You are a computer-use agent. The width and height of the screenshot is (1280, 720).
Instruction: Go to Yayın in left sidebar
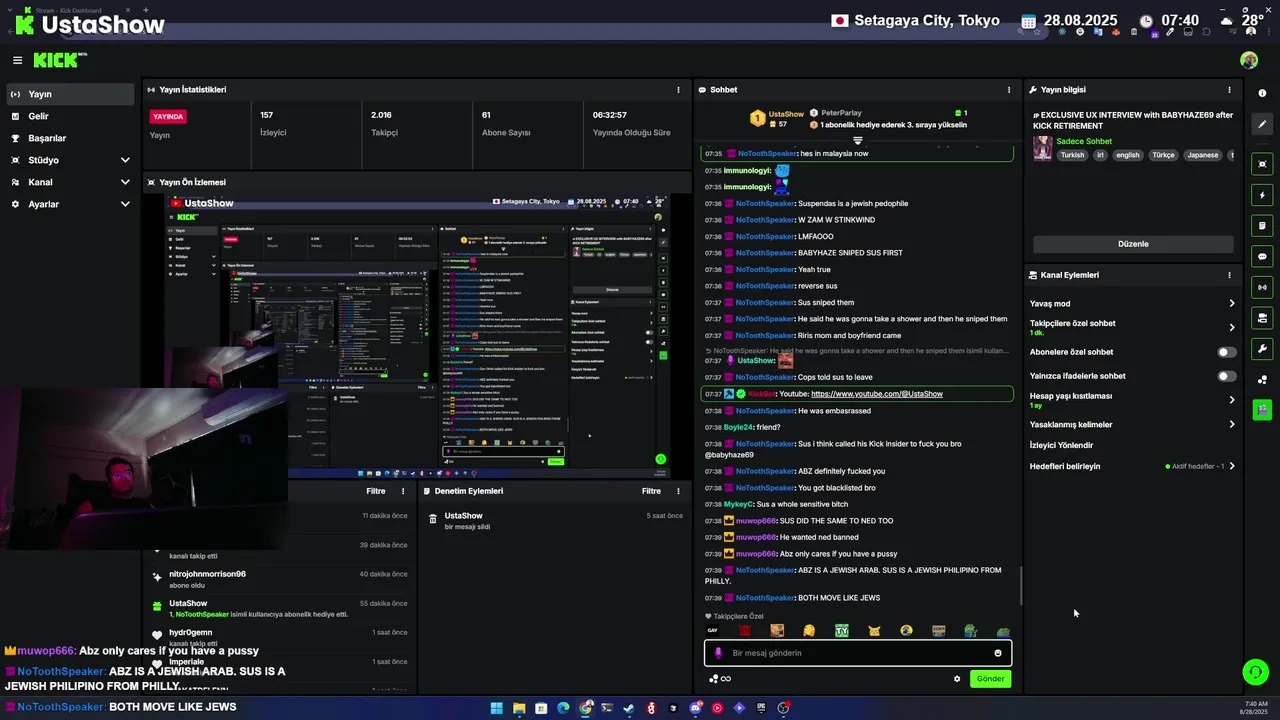point(70,94)
